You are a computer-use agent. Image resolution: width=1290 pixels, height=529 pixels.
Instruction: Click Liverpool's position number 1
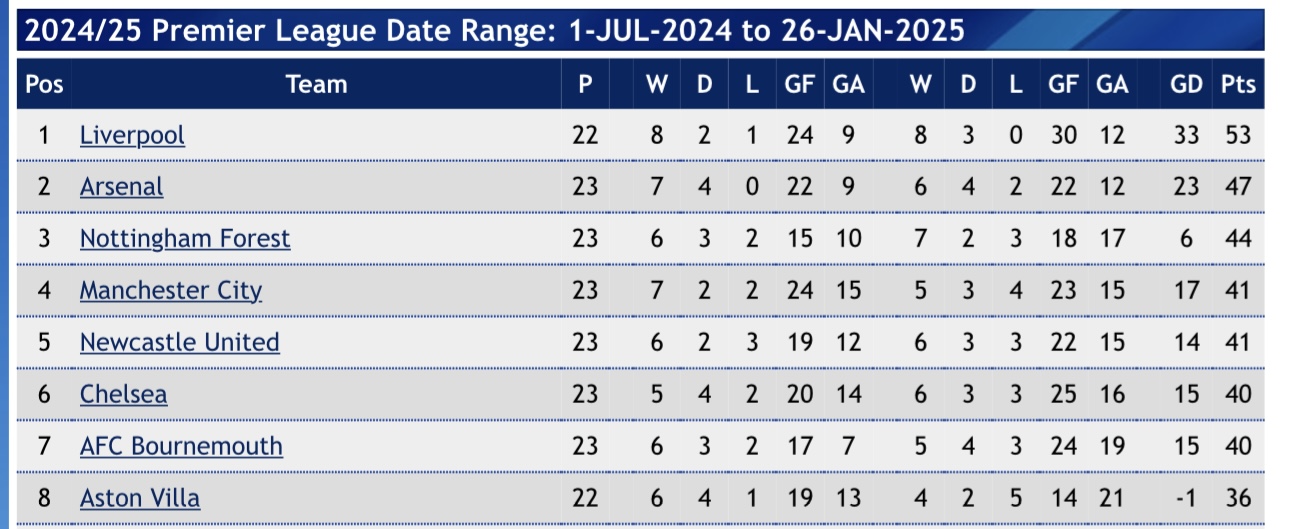(x=44, y=134)
